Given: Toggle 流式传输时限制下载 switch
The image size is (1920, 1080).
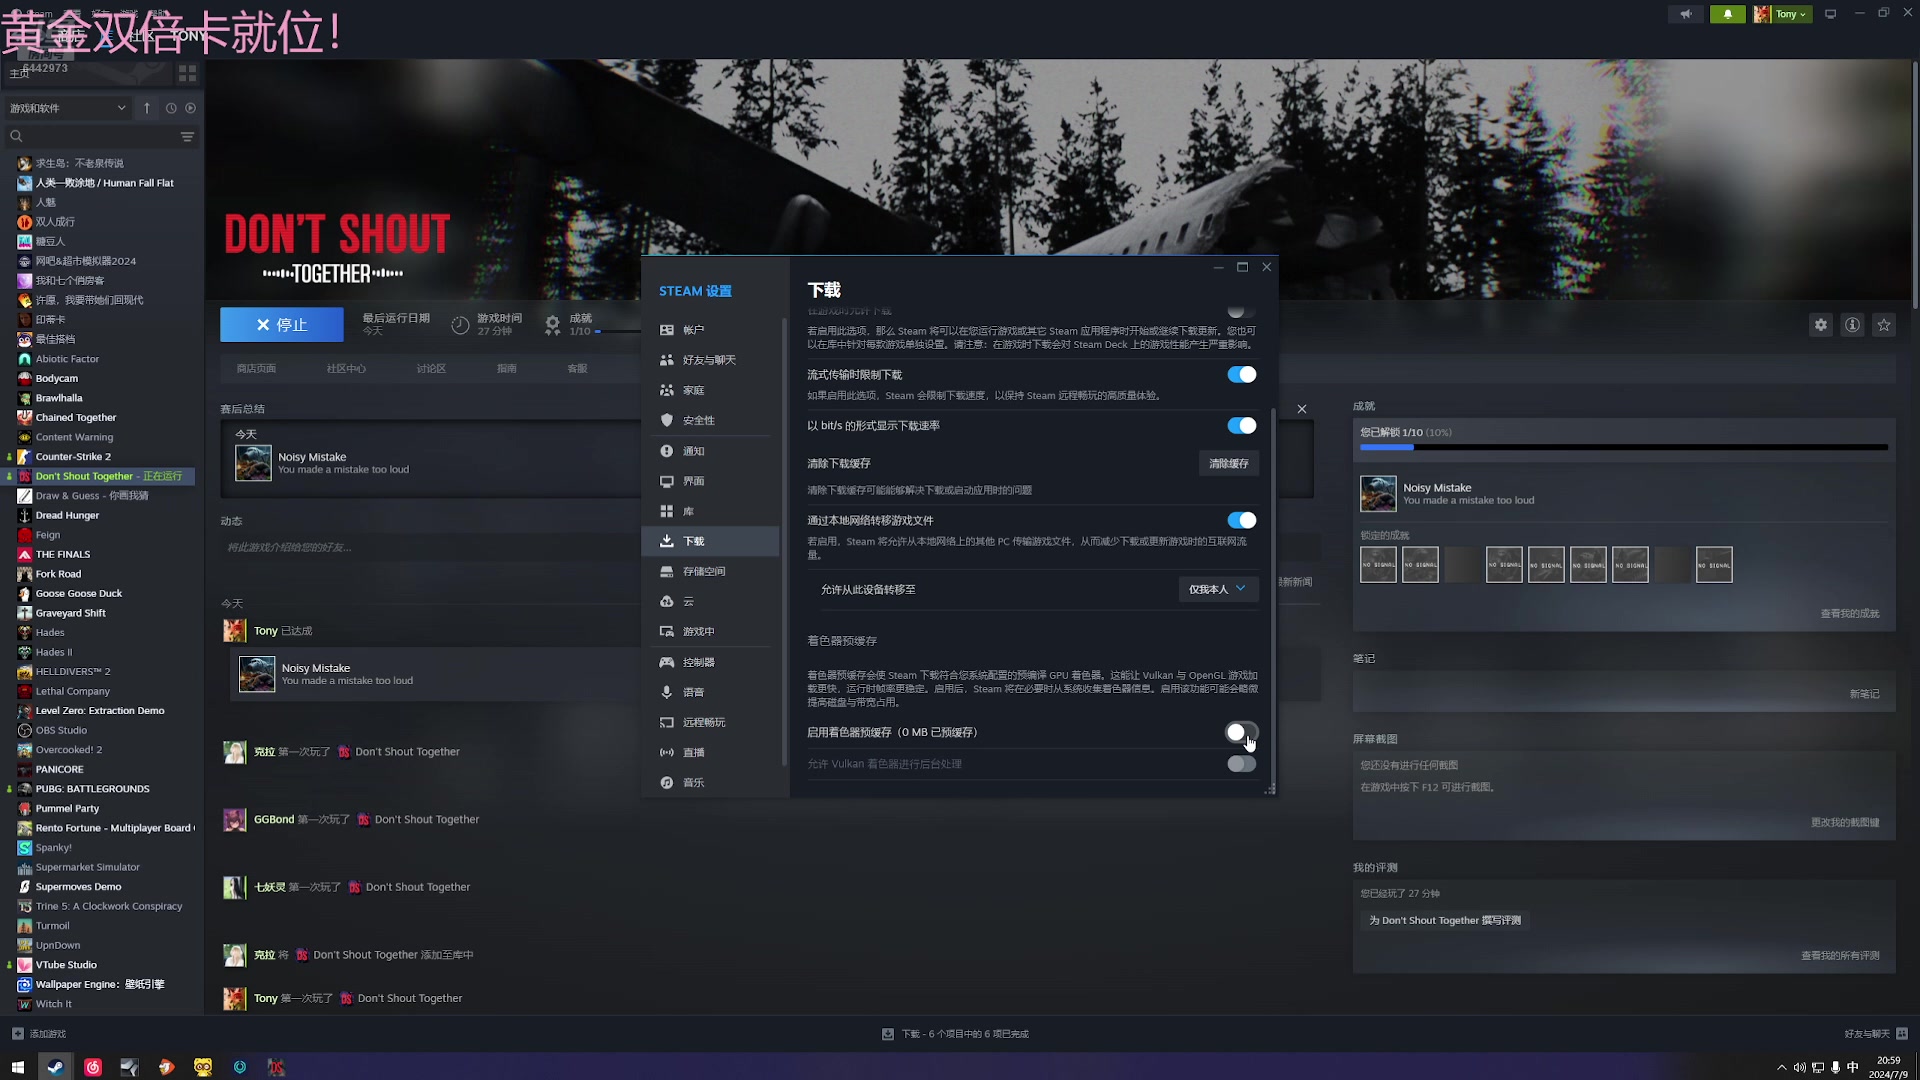Looking at the screenshot, I should (x=1241, y=374).
